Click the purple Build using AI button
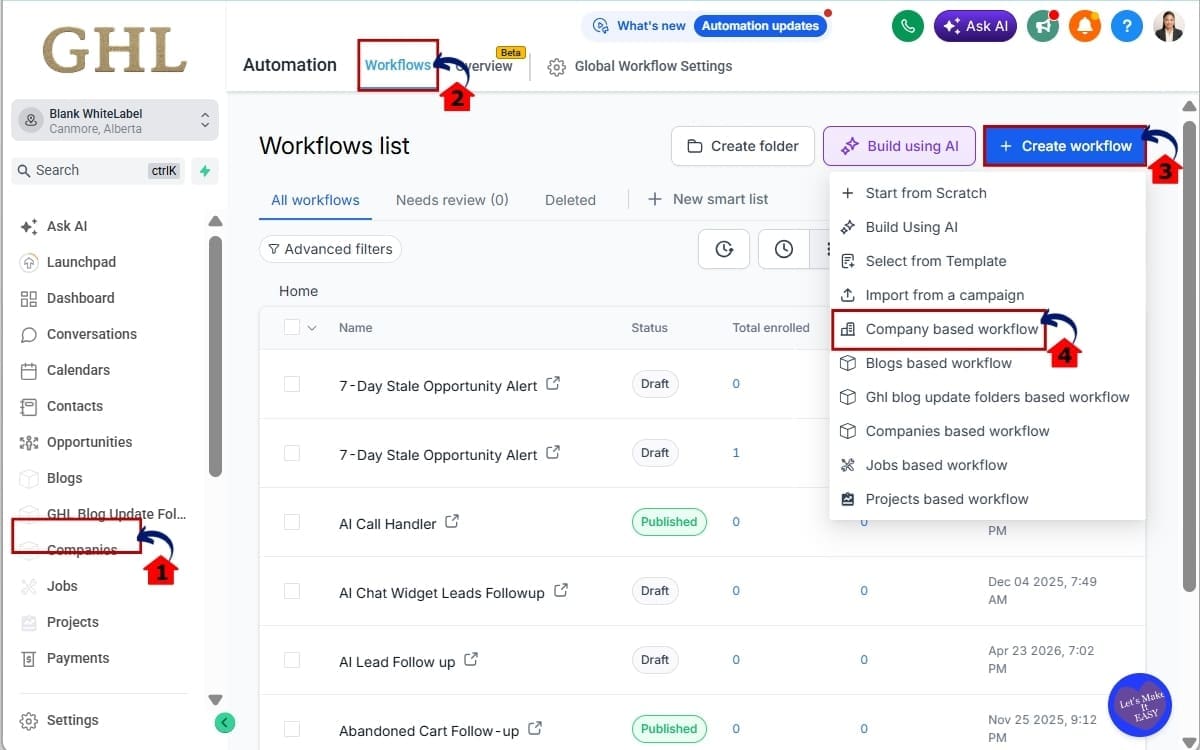The height and width of the screenshot is (750, 1200). [899, 146]
